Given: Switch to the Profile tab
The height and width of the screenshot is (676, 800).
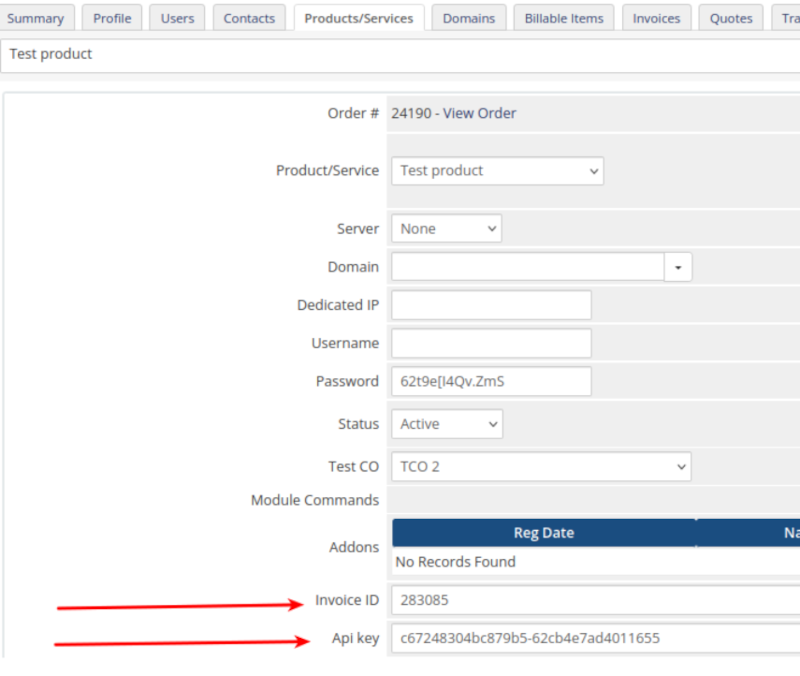Looking at the screenshot, I should coord(112,18).
